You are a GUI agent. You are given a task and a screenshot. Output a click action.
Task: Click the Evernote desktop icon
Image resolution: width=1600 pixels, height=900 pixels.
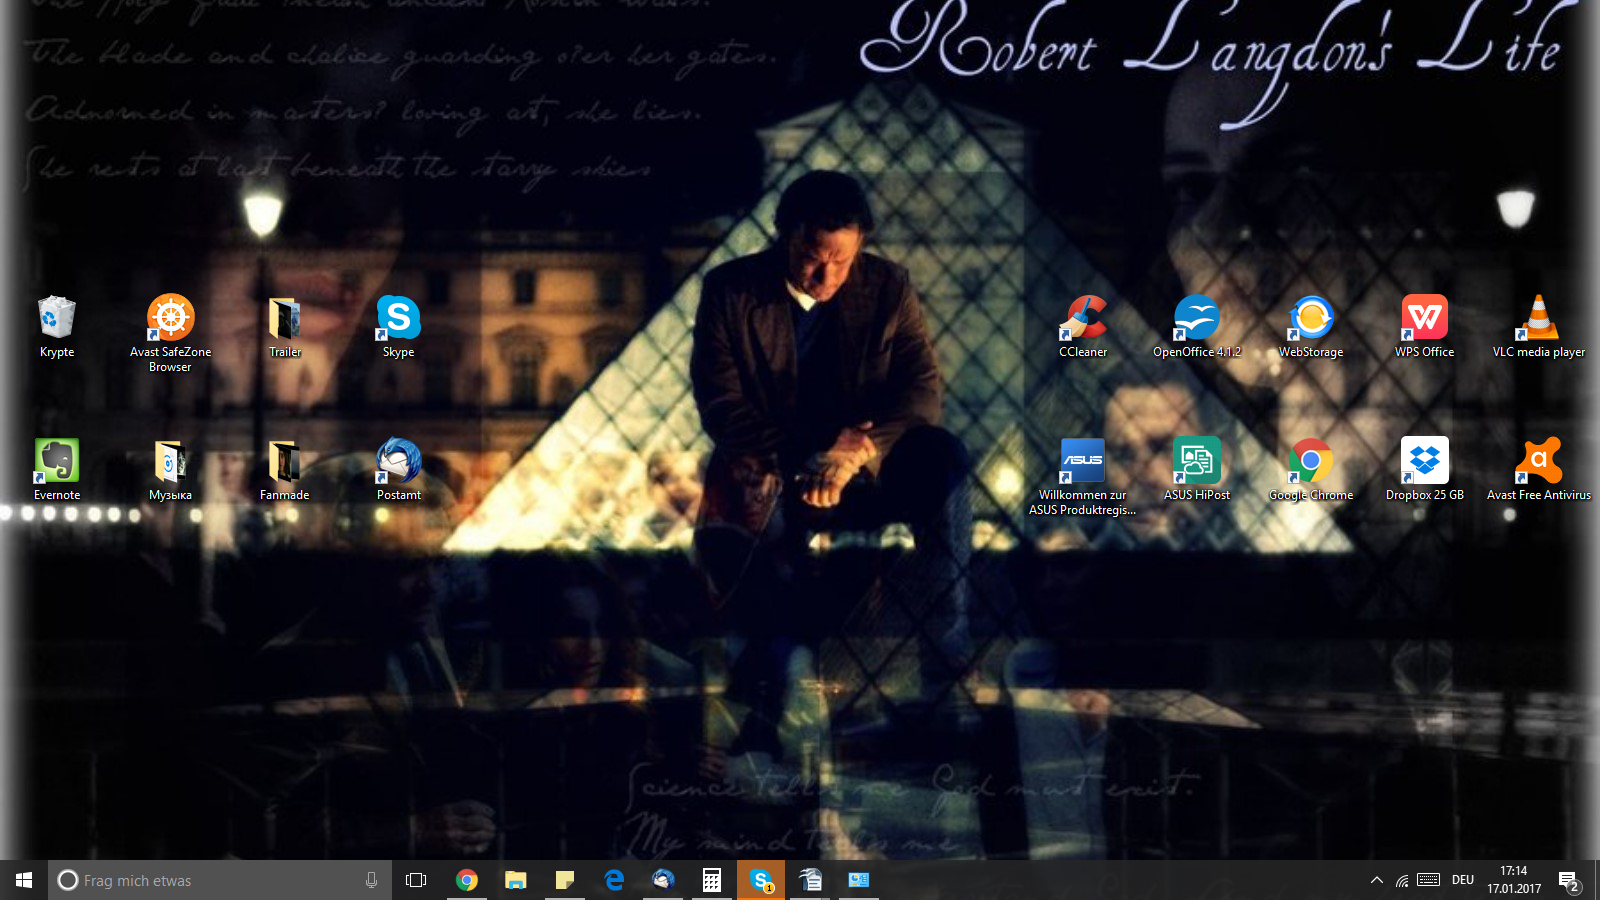(x=57, y=462)
